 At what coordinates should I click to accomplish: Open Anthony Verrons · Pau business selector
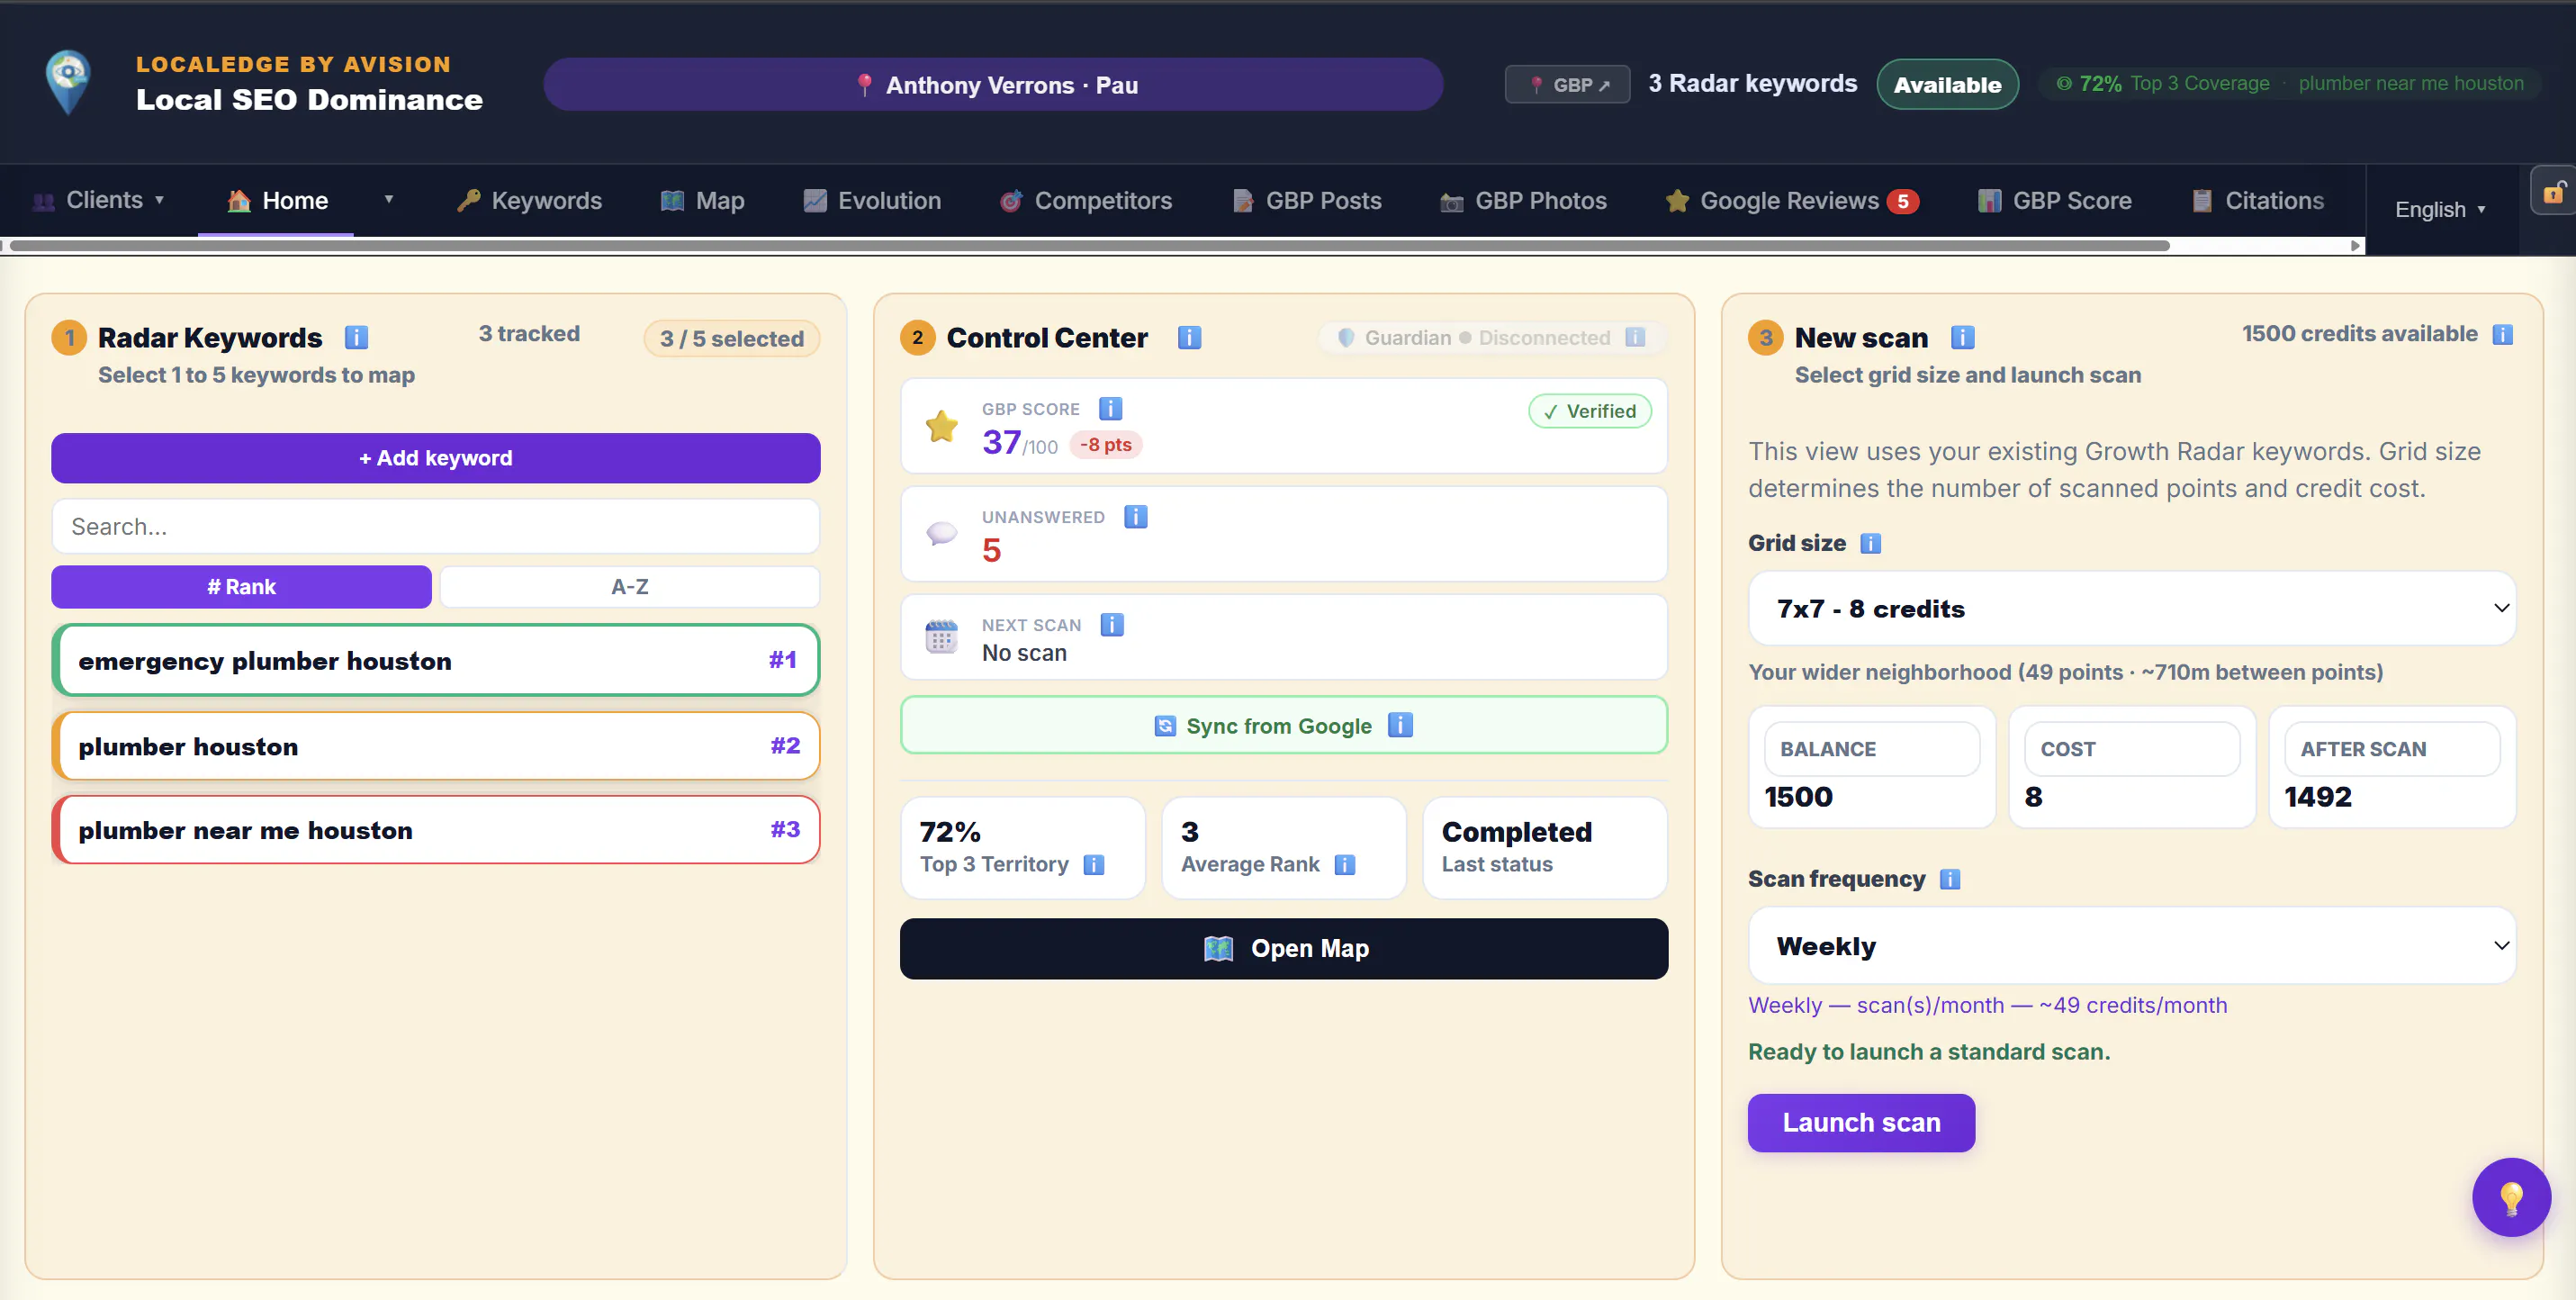[x=993, y=85]
